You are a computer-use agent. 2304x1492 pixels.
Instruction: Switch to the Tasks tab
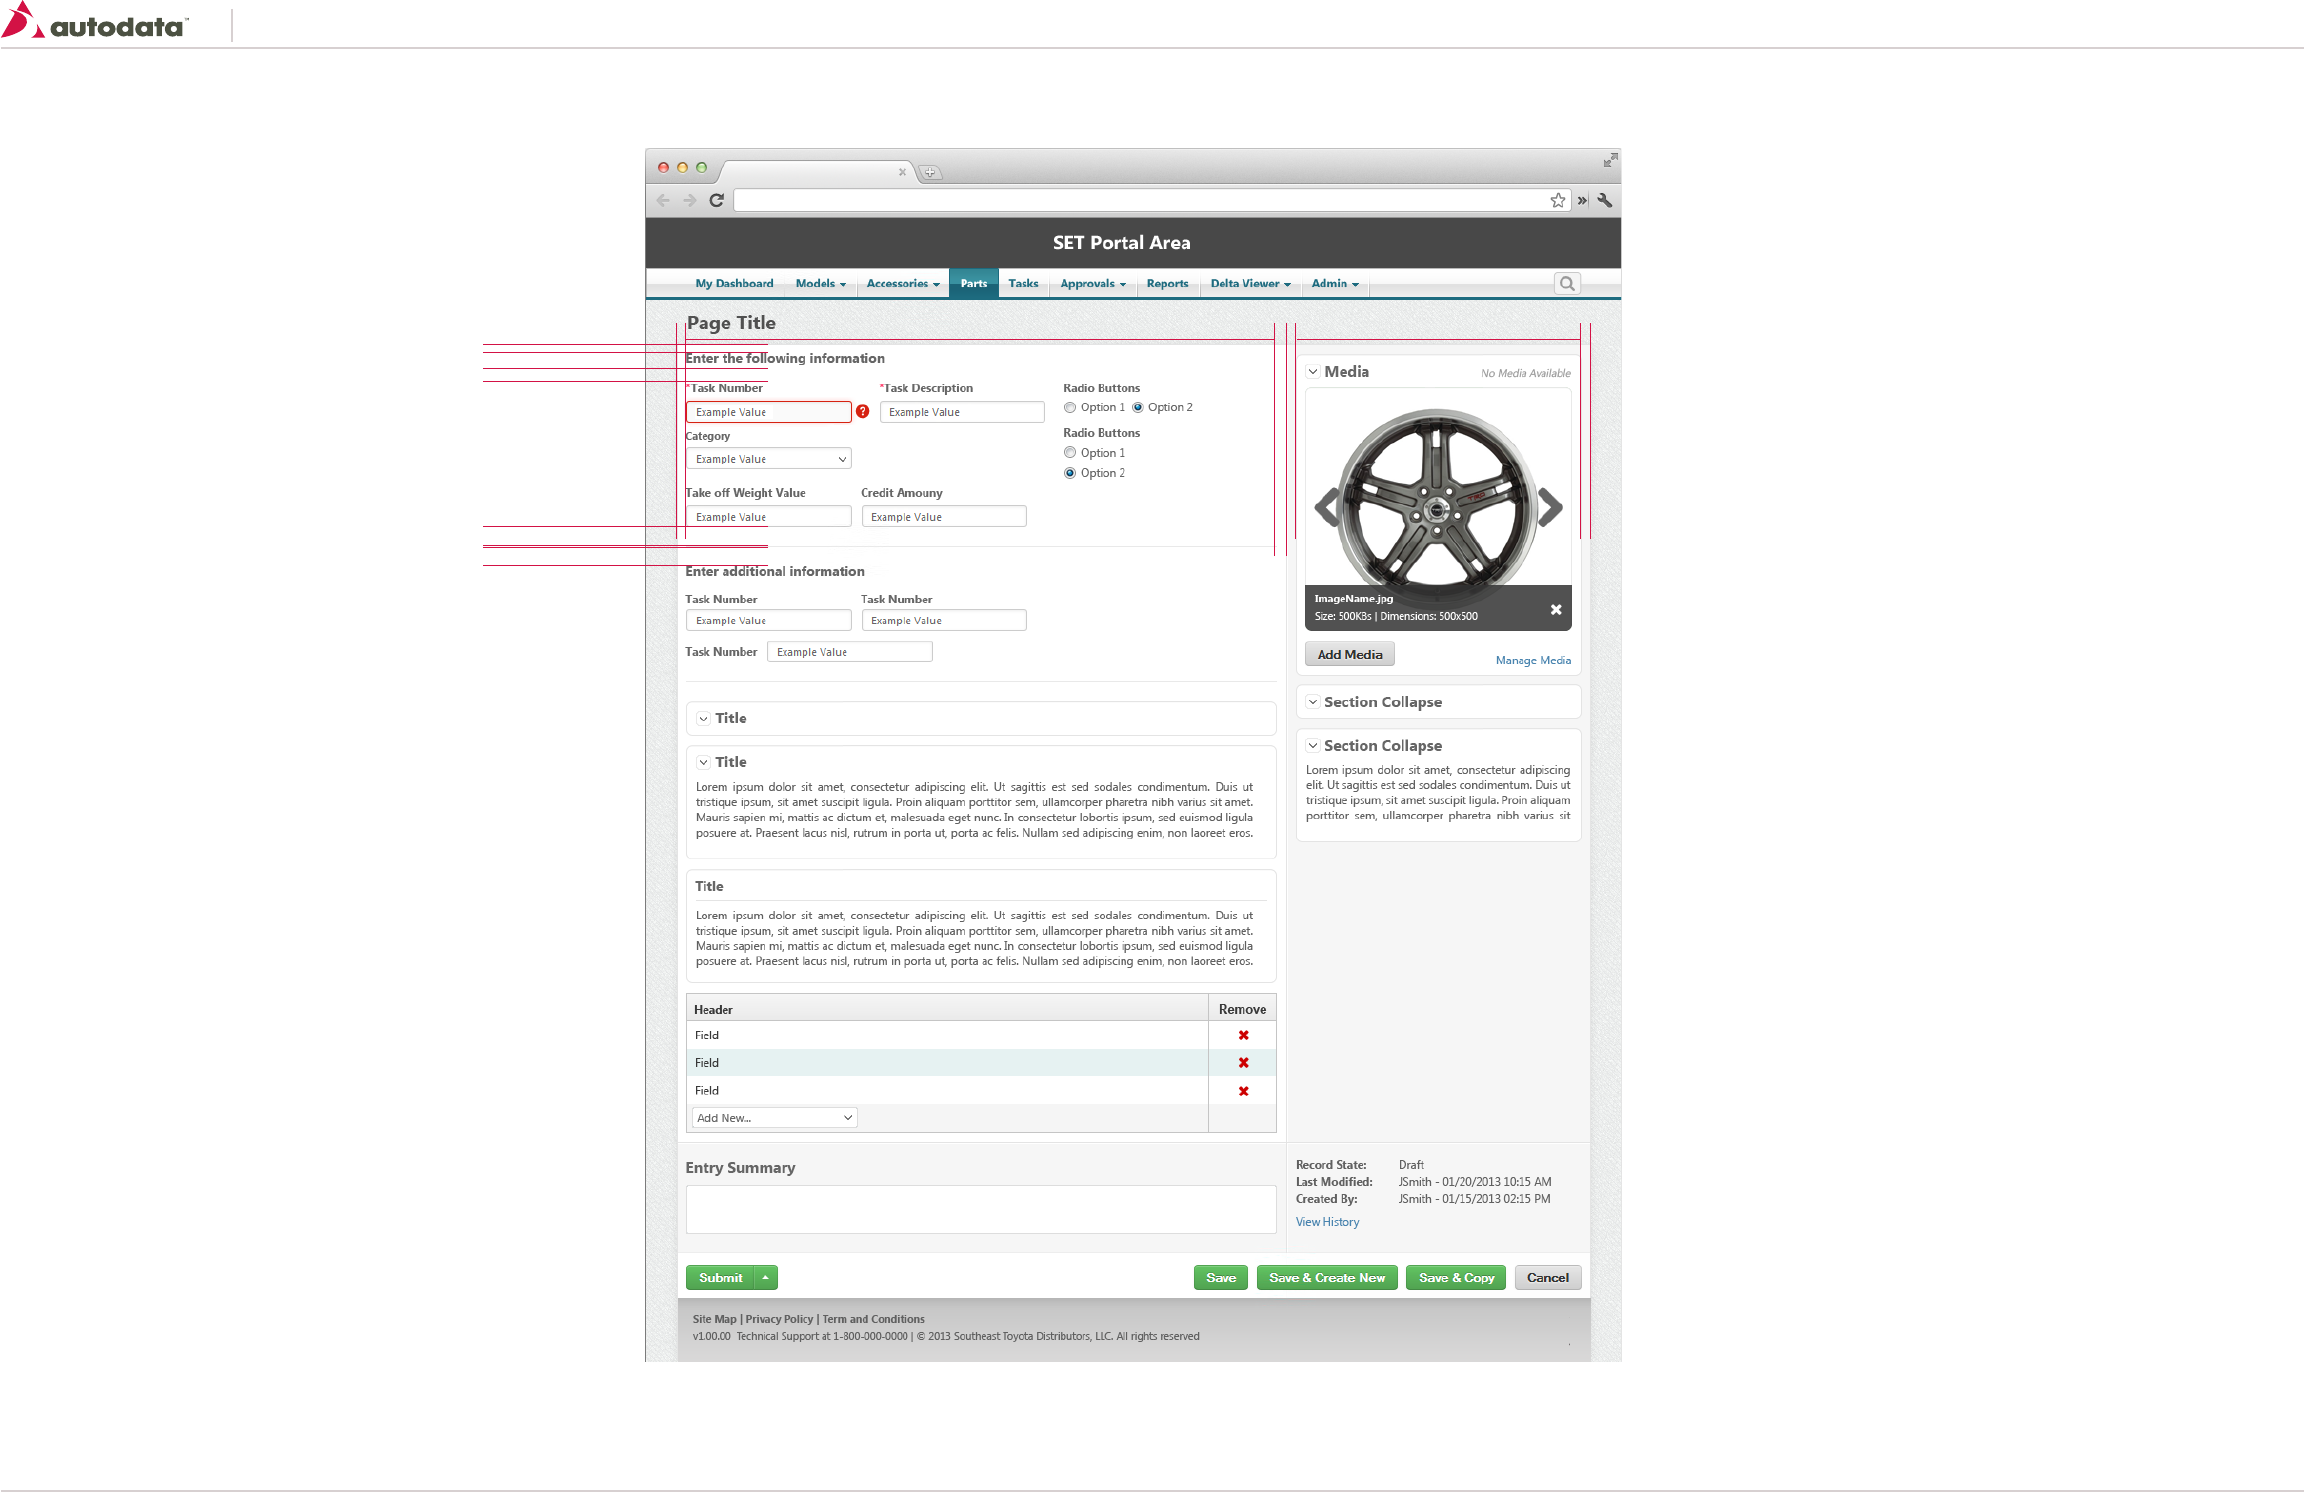1023,284
